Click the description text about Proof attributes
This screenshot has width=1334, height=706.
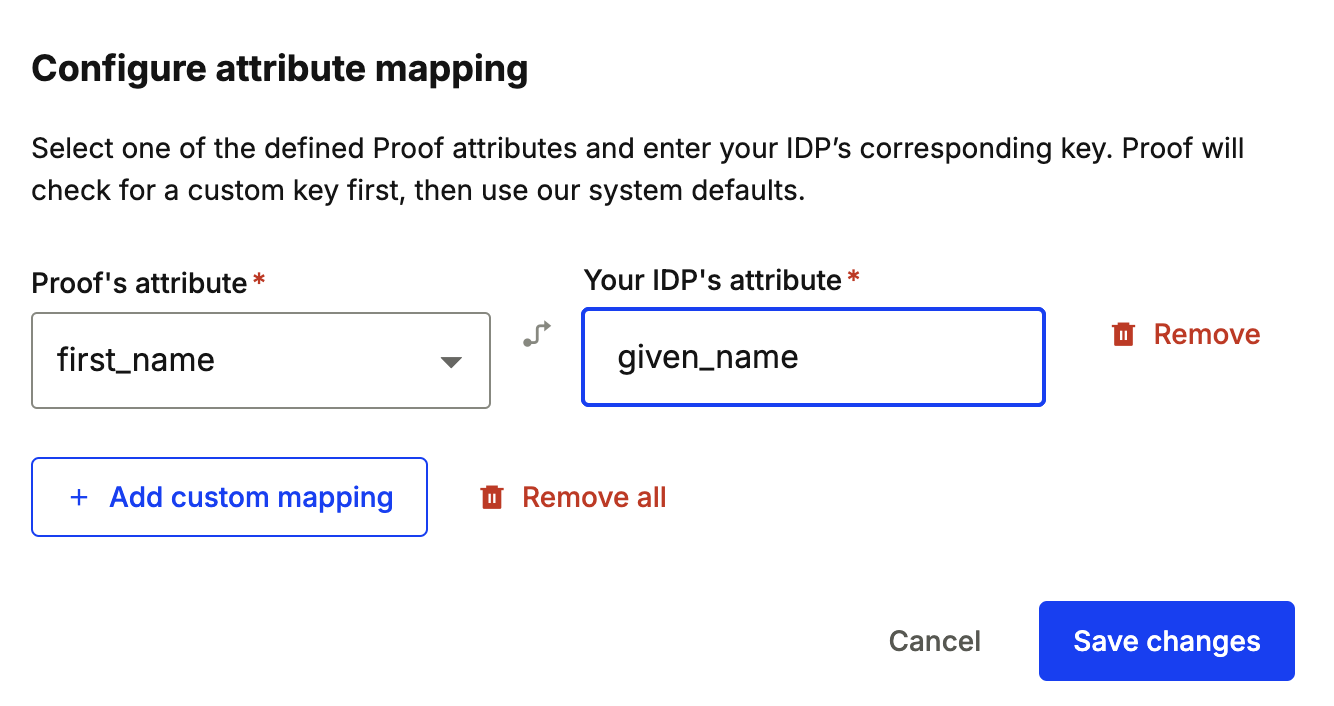[x=638, y=169]
